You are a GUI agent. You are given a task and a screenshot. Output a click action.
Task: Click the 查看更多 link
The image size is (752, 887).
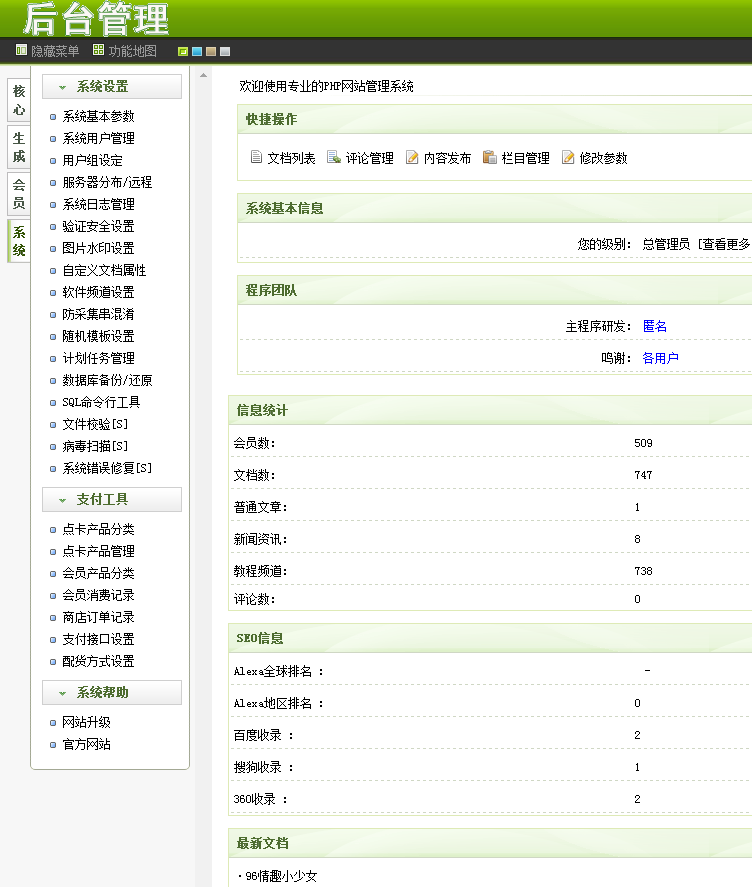click(x=726, y=244)
